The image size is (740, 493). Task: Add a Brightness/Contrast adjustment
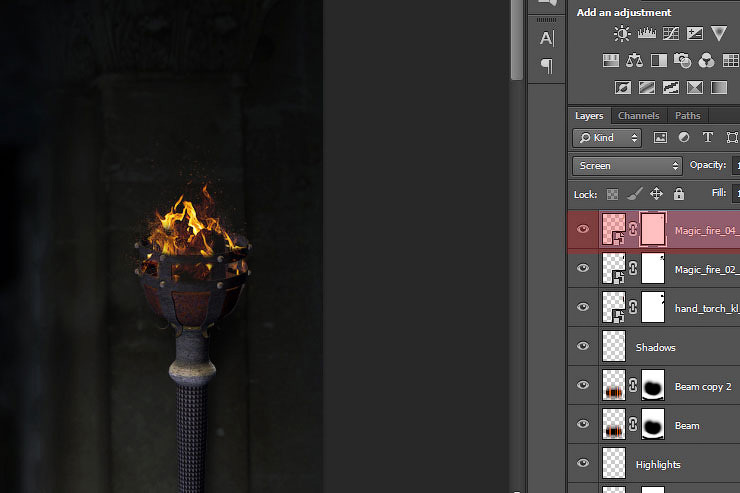tap(623, 34)
